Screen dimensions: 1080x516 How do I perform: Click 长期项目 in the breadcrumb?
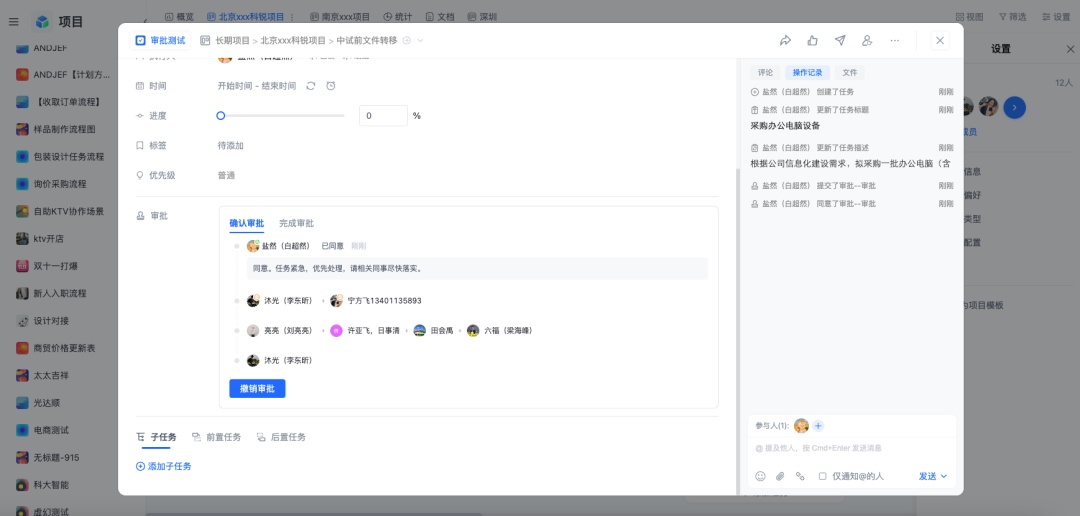tap(233, 41)
